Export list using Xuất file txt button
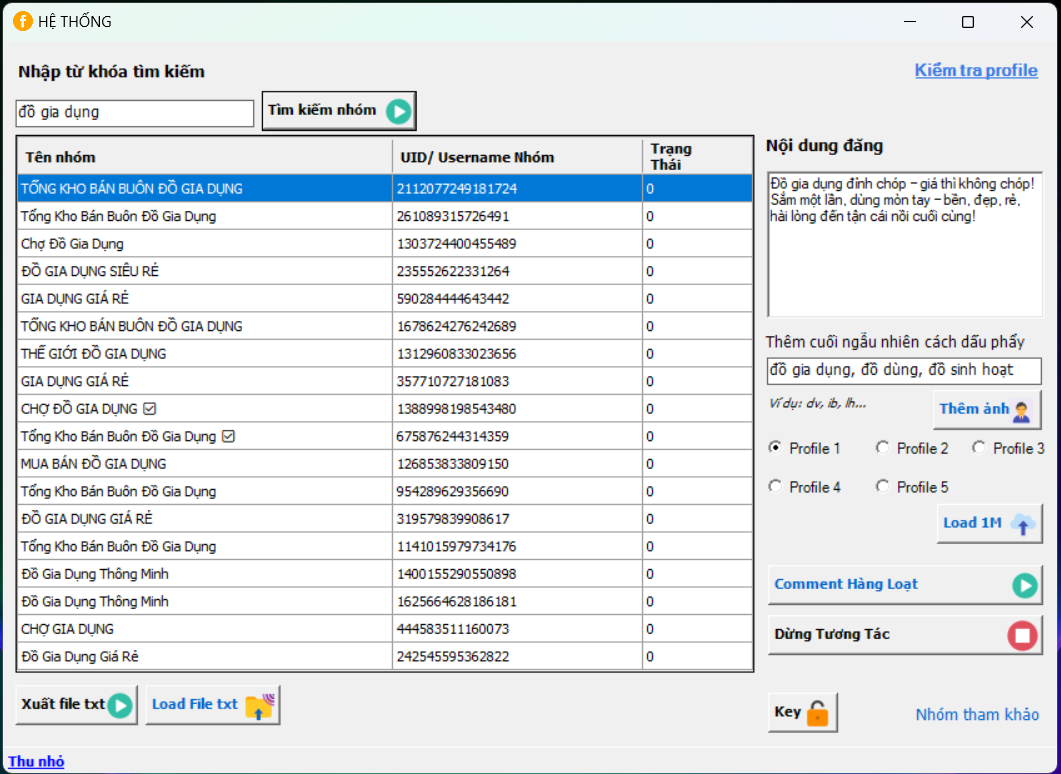 76,705
